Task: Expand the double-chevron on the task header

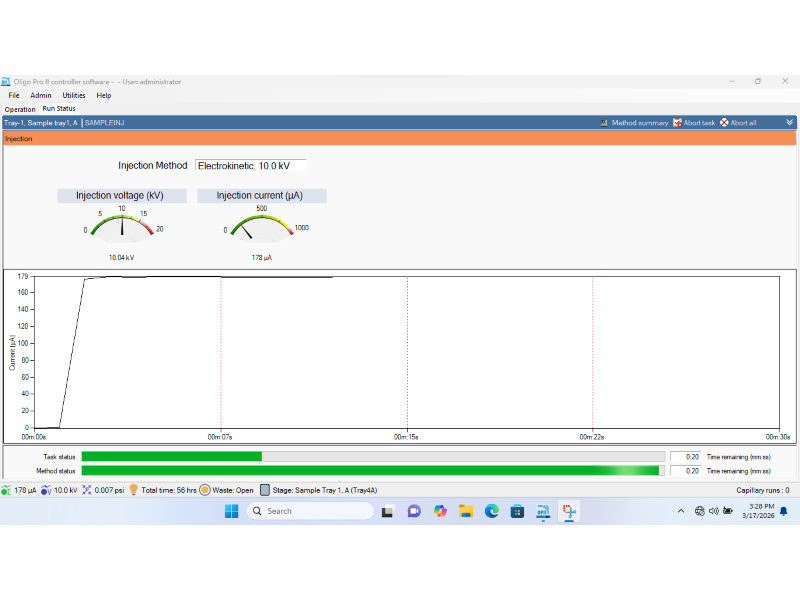Action: (789, 122)
